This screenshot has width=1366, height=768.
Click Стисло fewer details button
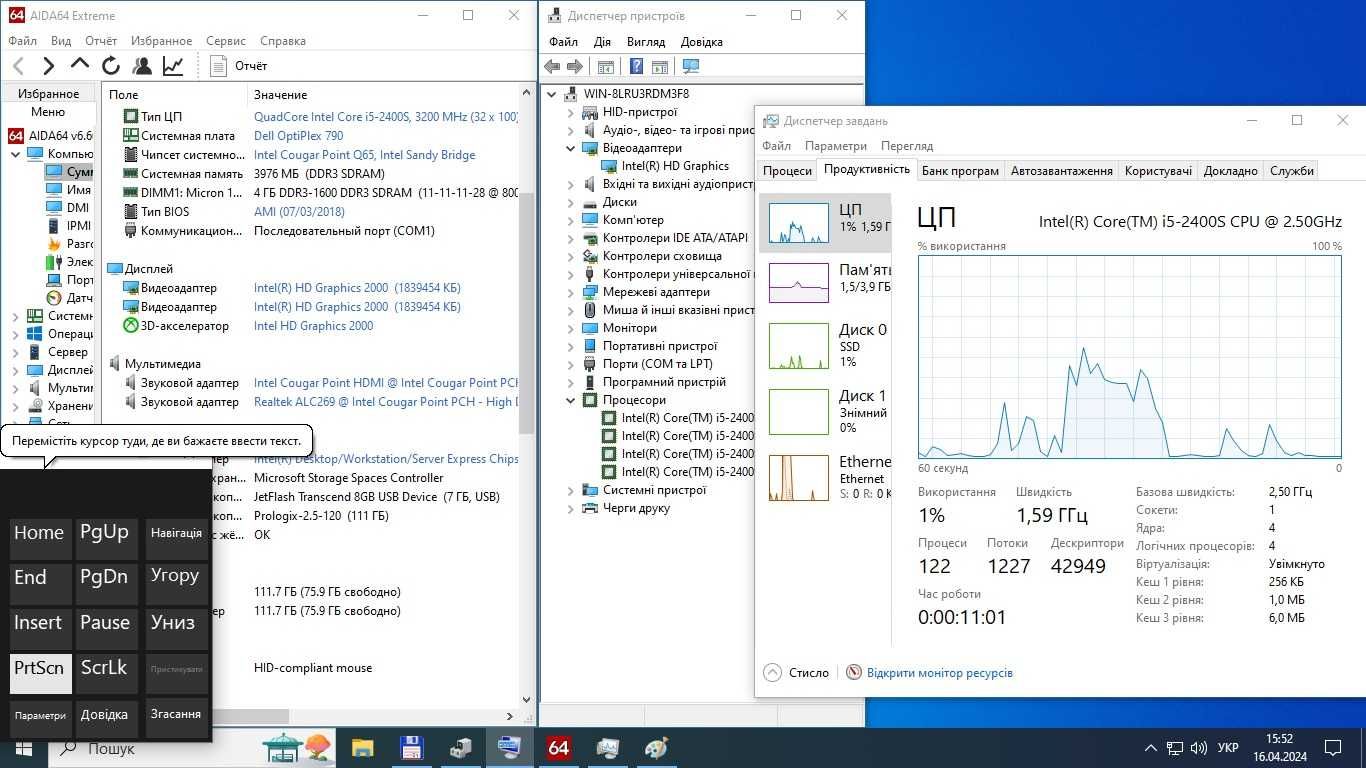tap(797, 673)
